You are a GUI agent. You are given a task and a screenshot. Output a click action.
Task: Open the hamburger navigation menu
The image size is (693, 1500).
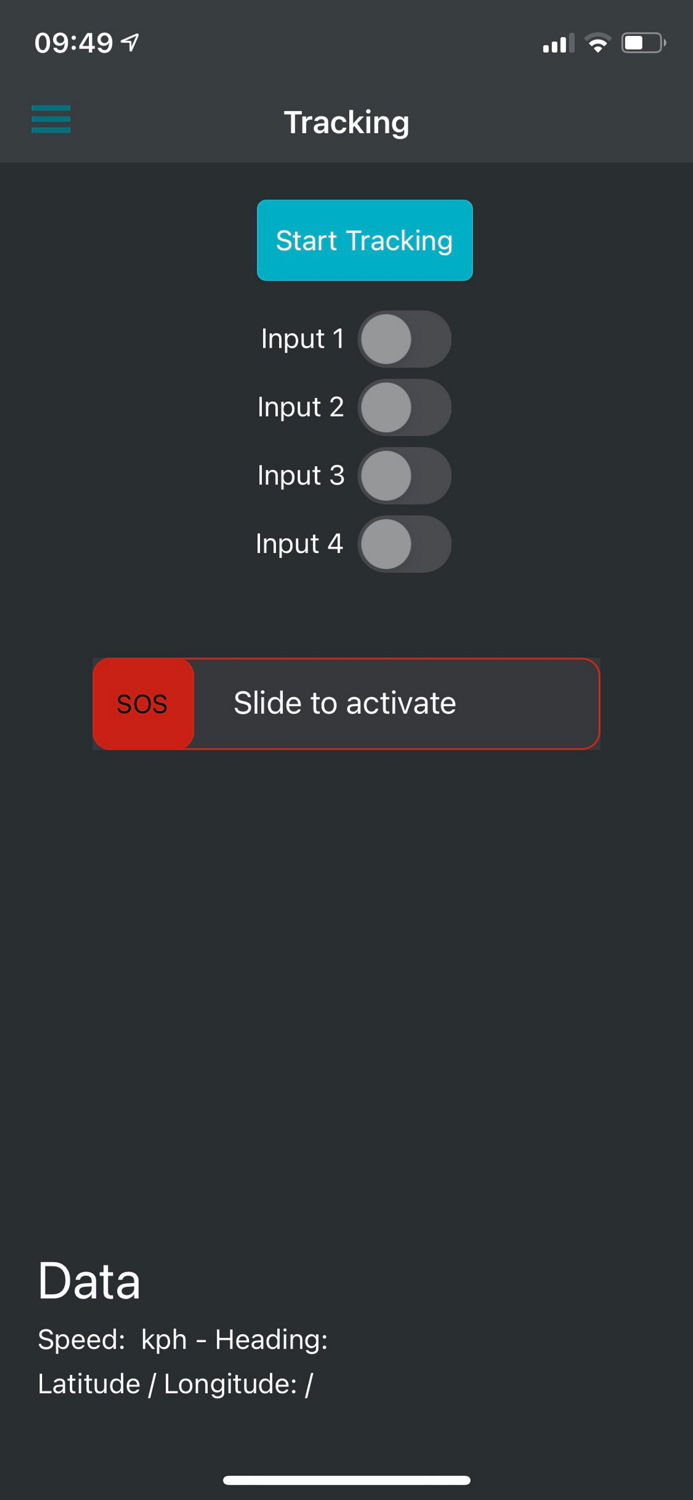pyautogui.click(x=51, y=119)
